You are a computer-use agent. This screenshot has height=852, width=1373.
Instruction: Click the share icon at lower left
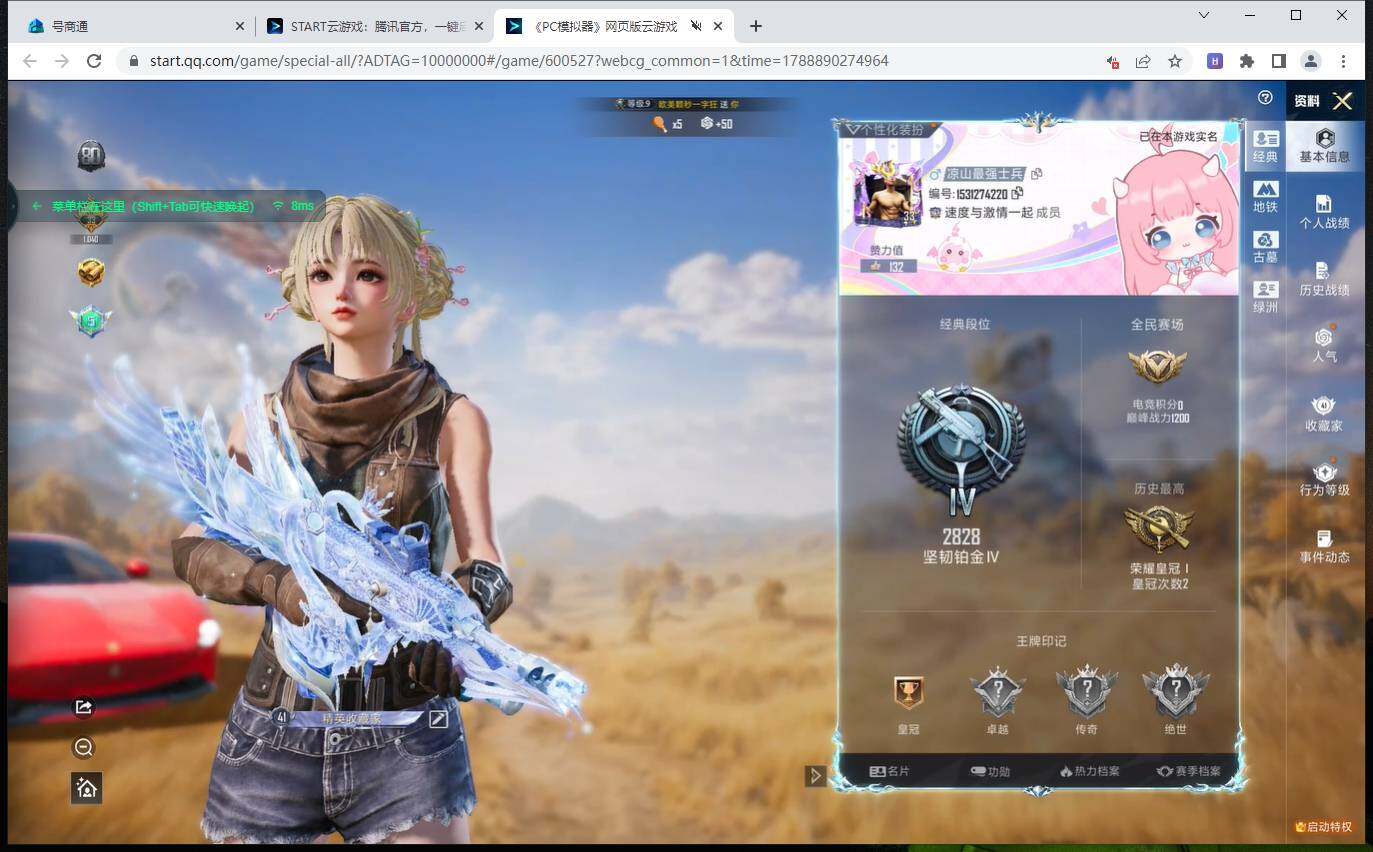84,707
